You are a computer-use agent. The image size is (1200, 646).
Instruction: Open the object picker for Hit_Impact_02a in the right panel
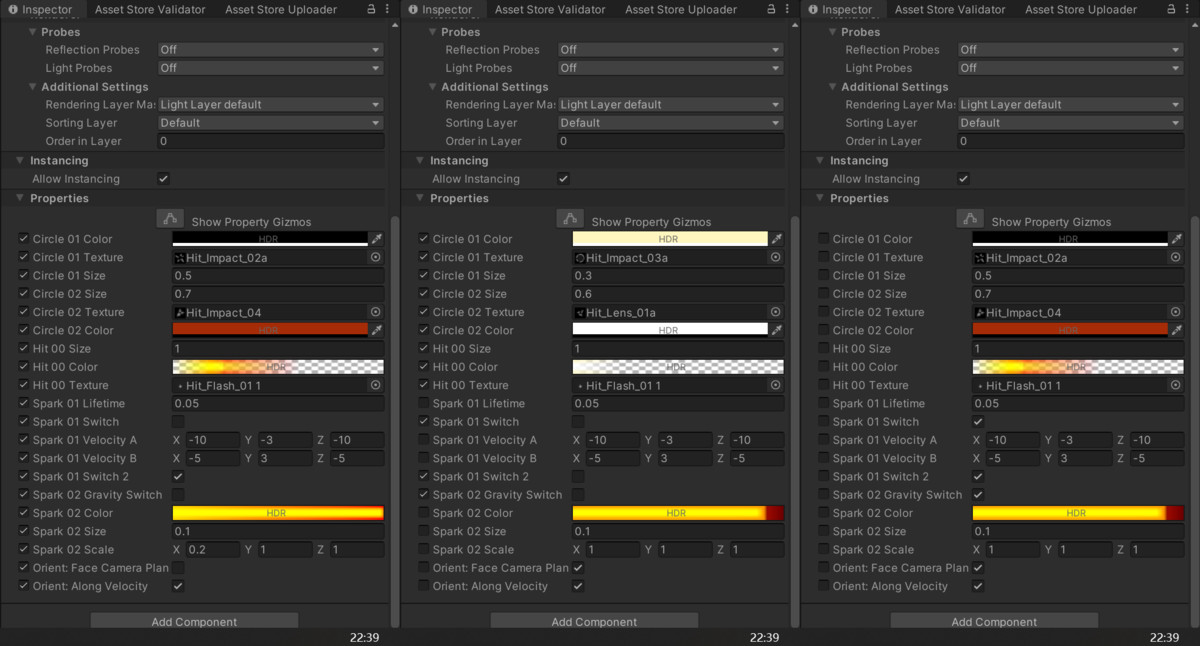pos(1176,257)
